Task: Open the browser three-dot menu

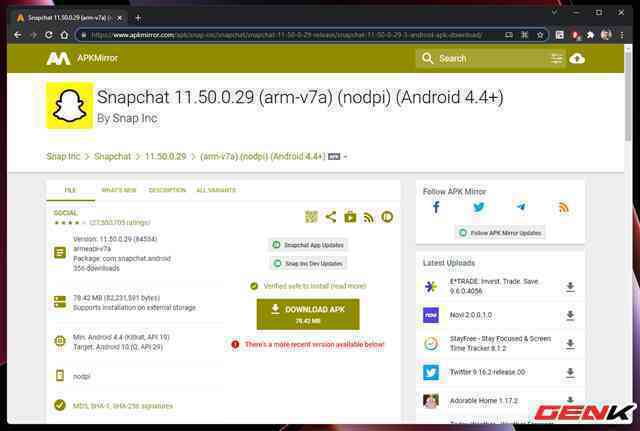Action: pos(622,35)
